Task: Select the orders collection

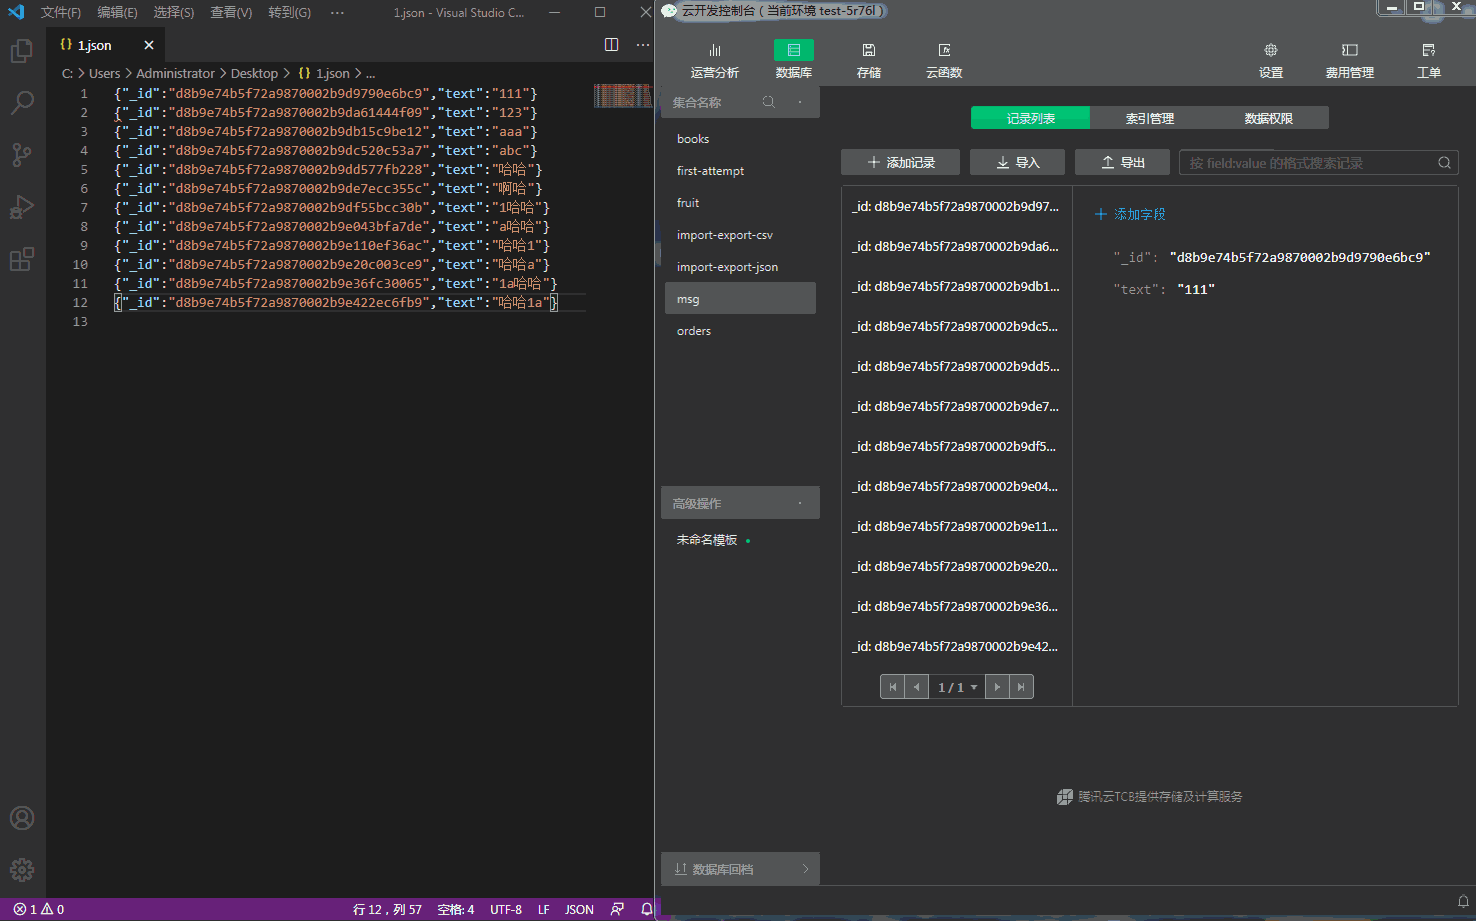Action: 740,331
